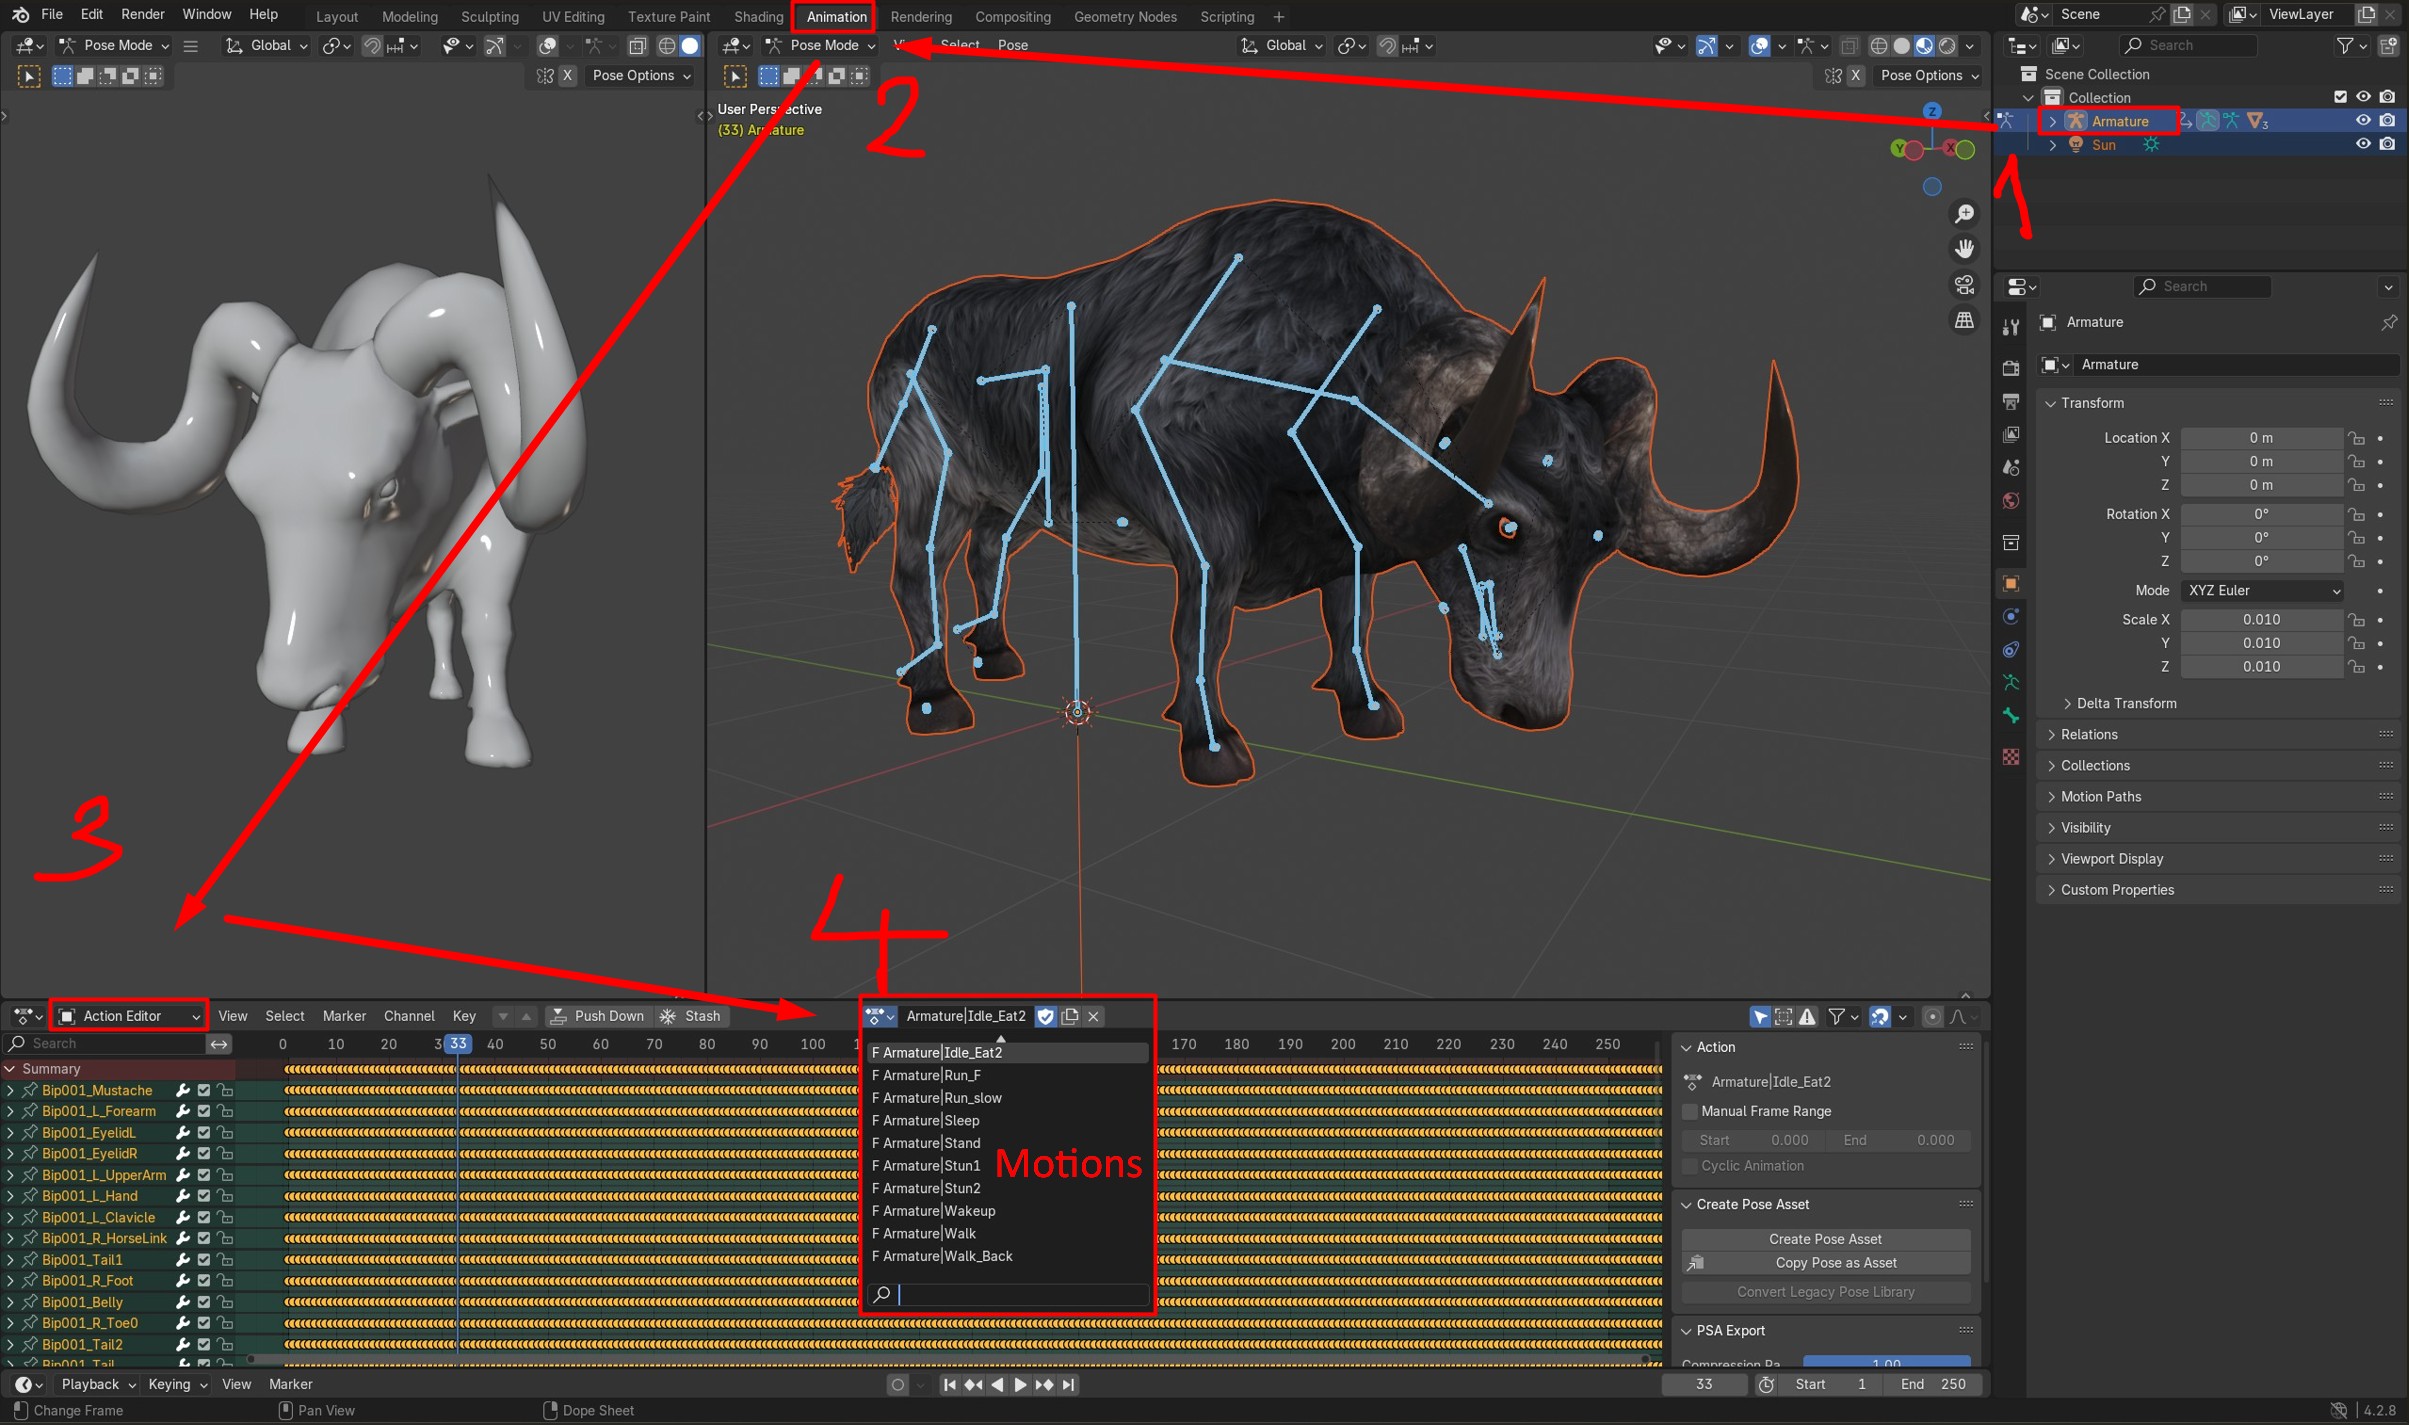2409x1425 pixels.
Task: Click the play animation button
Action: [x=1020, y=1384]
